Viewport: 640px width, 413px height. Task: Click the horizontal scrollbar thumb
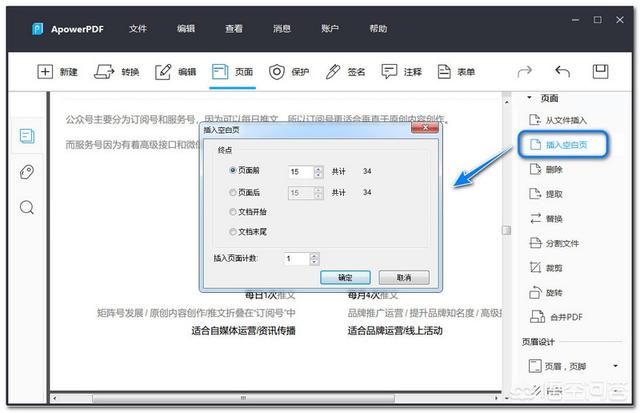pos(243,398)
